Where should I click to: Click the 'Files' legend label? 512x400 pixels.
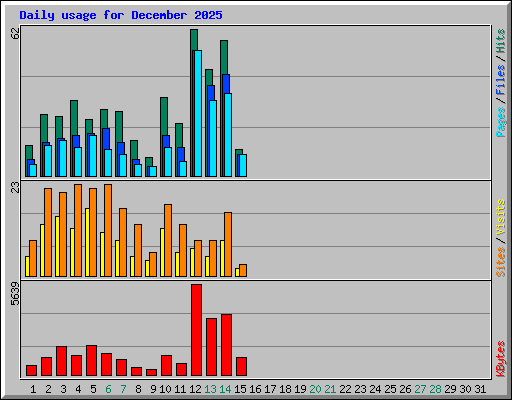click(x=501, y=80)
